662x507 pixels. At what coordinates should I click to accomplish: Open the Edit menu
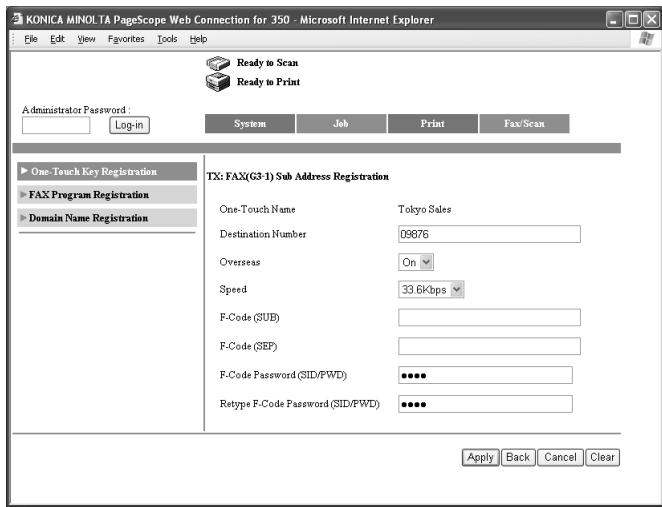point(57,39)
